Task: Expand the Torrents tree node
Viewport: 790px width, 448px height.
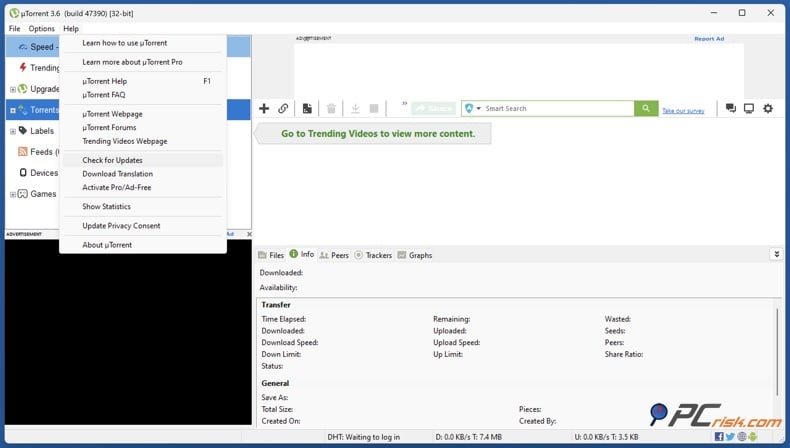Action: coord(13,110)
